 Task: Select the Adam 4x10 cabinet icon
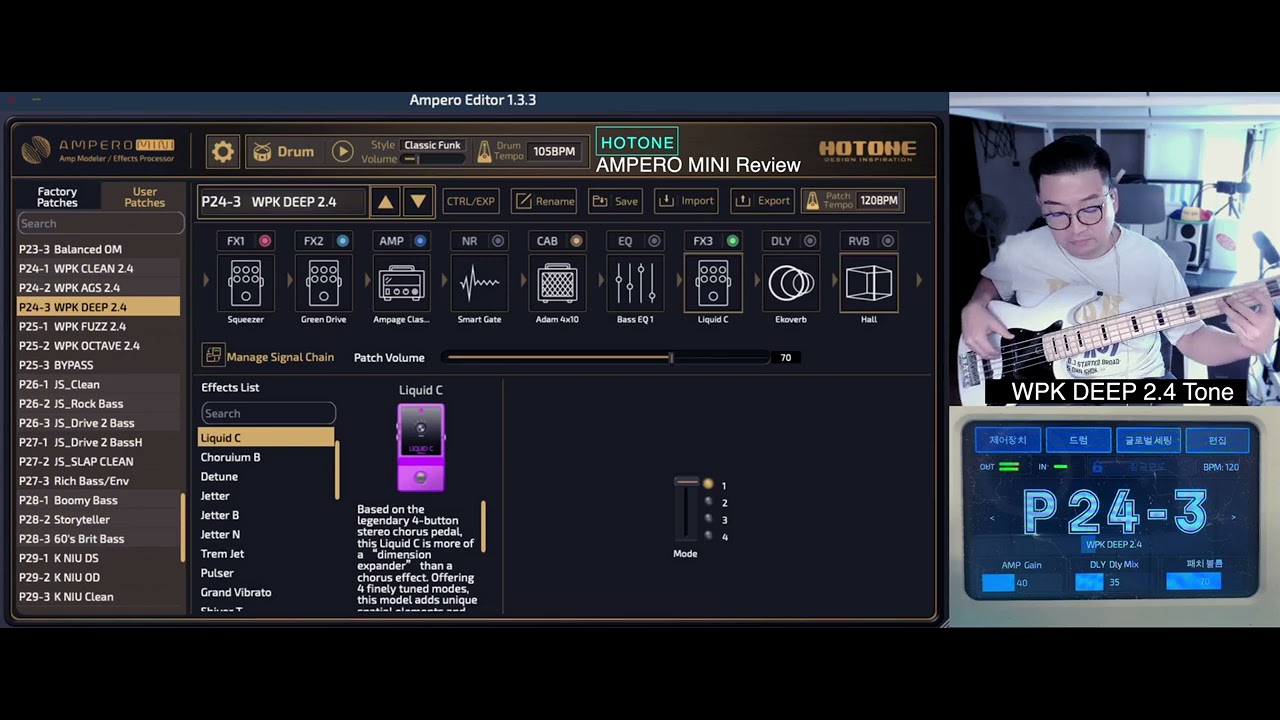[557, 284]
